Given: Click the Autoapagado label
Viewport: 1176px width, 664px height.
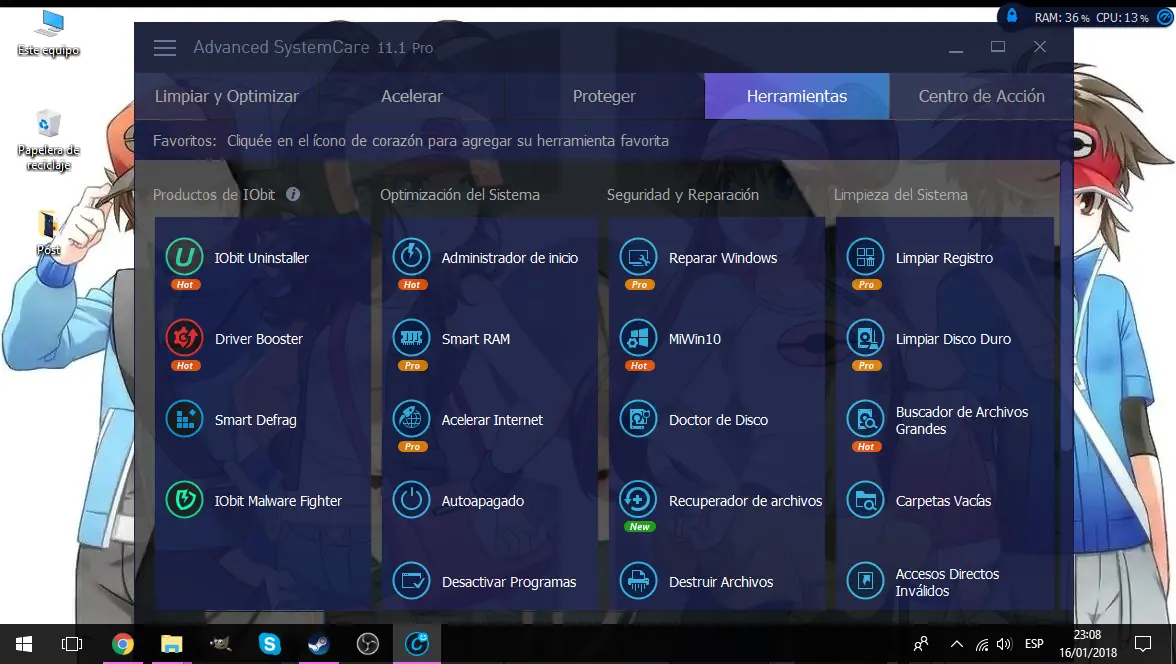Looking at the screenshot, I should click(x=482, y=501).
